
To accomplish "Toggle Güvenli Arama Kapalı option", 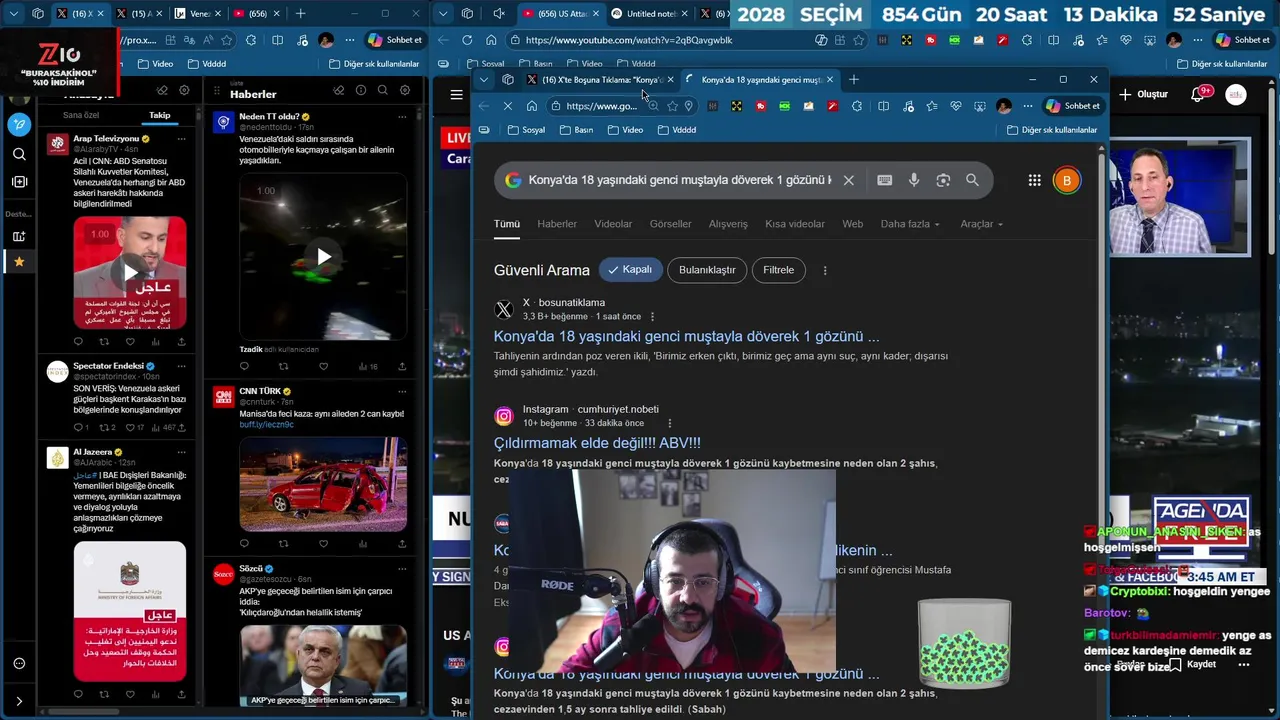I will [630, 270].
